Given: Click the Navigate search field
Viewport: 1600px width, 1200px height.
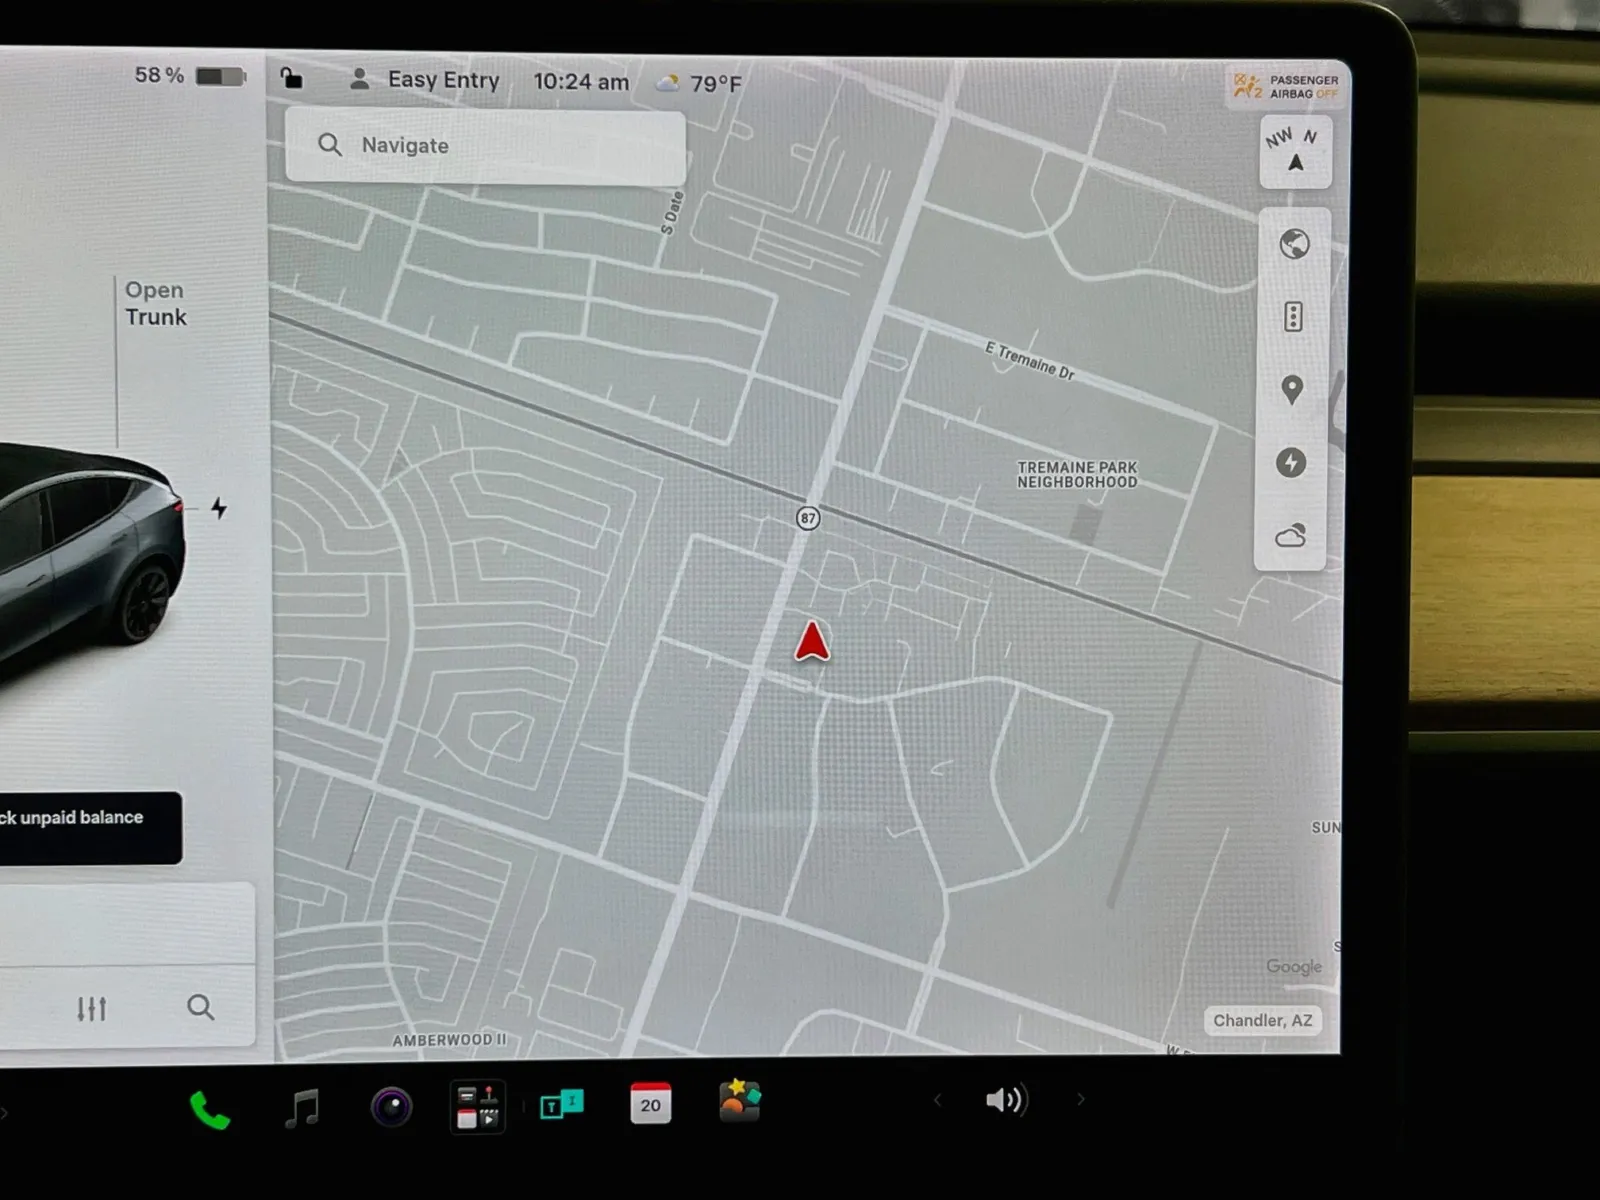Looking at the screenshot, I should coord(485,146).
